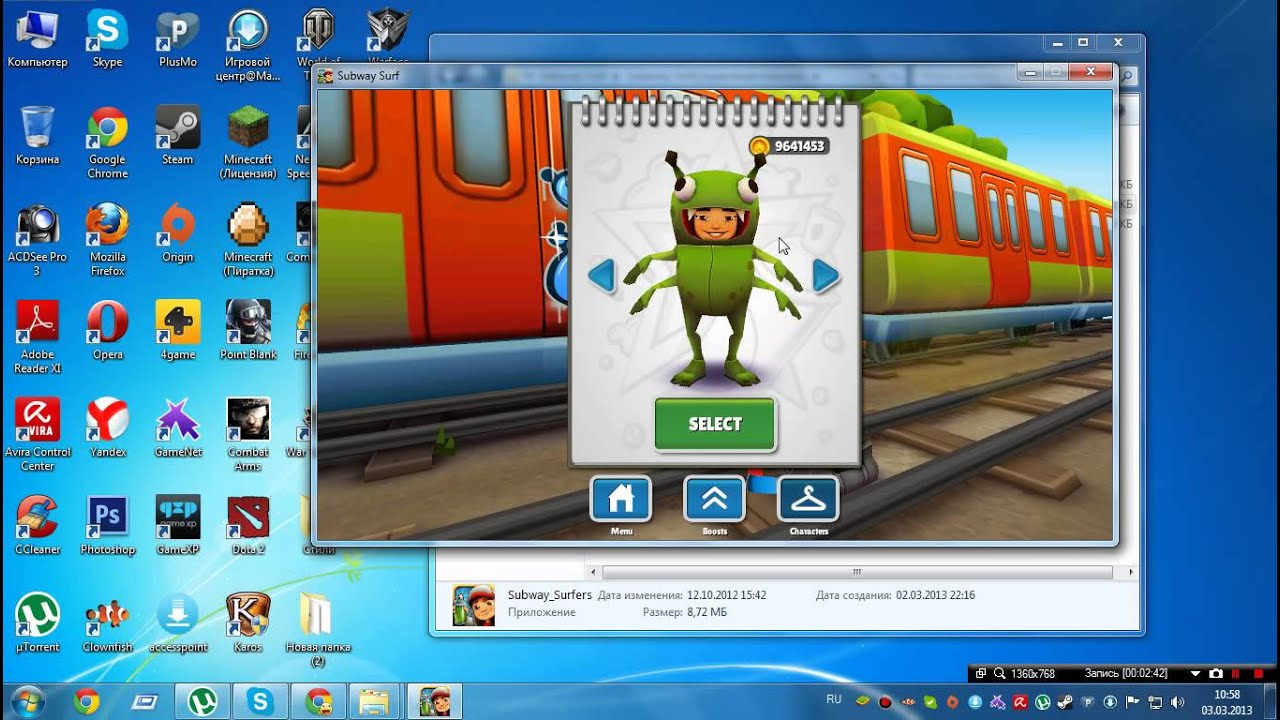Open the Skype desktop shortcut
This screenshot has height=720, width=1280.
[107, 38]
